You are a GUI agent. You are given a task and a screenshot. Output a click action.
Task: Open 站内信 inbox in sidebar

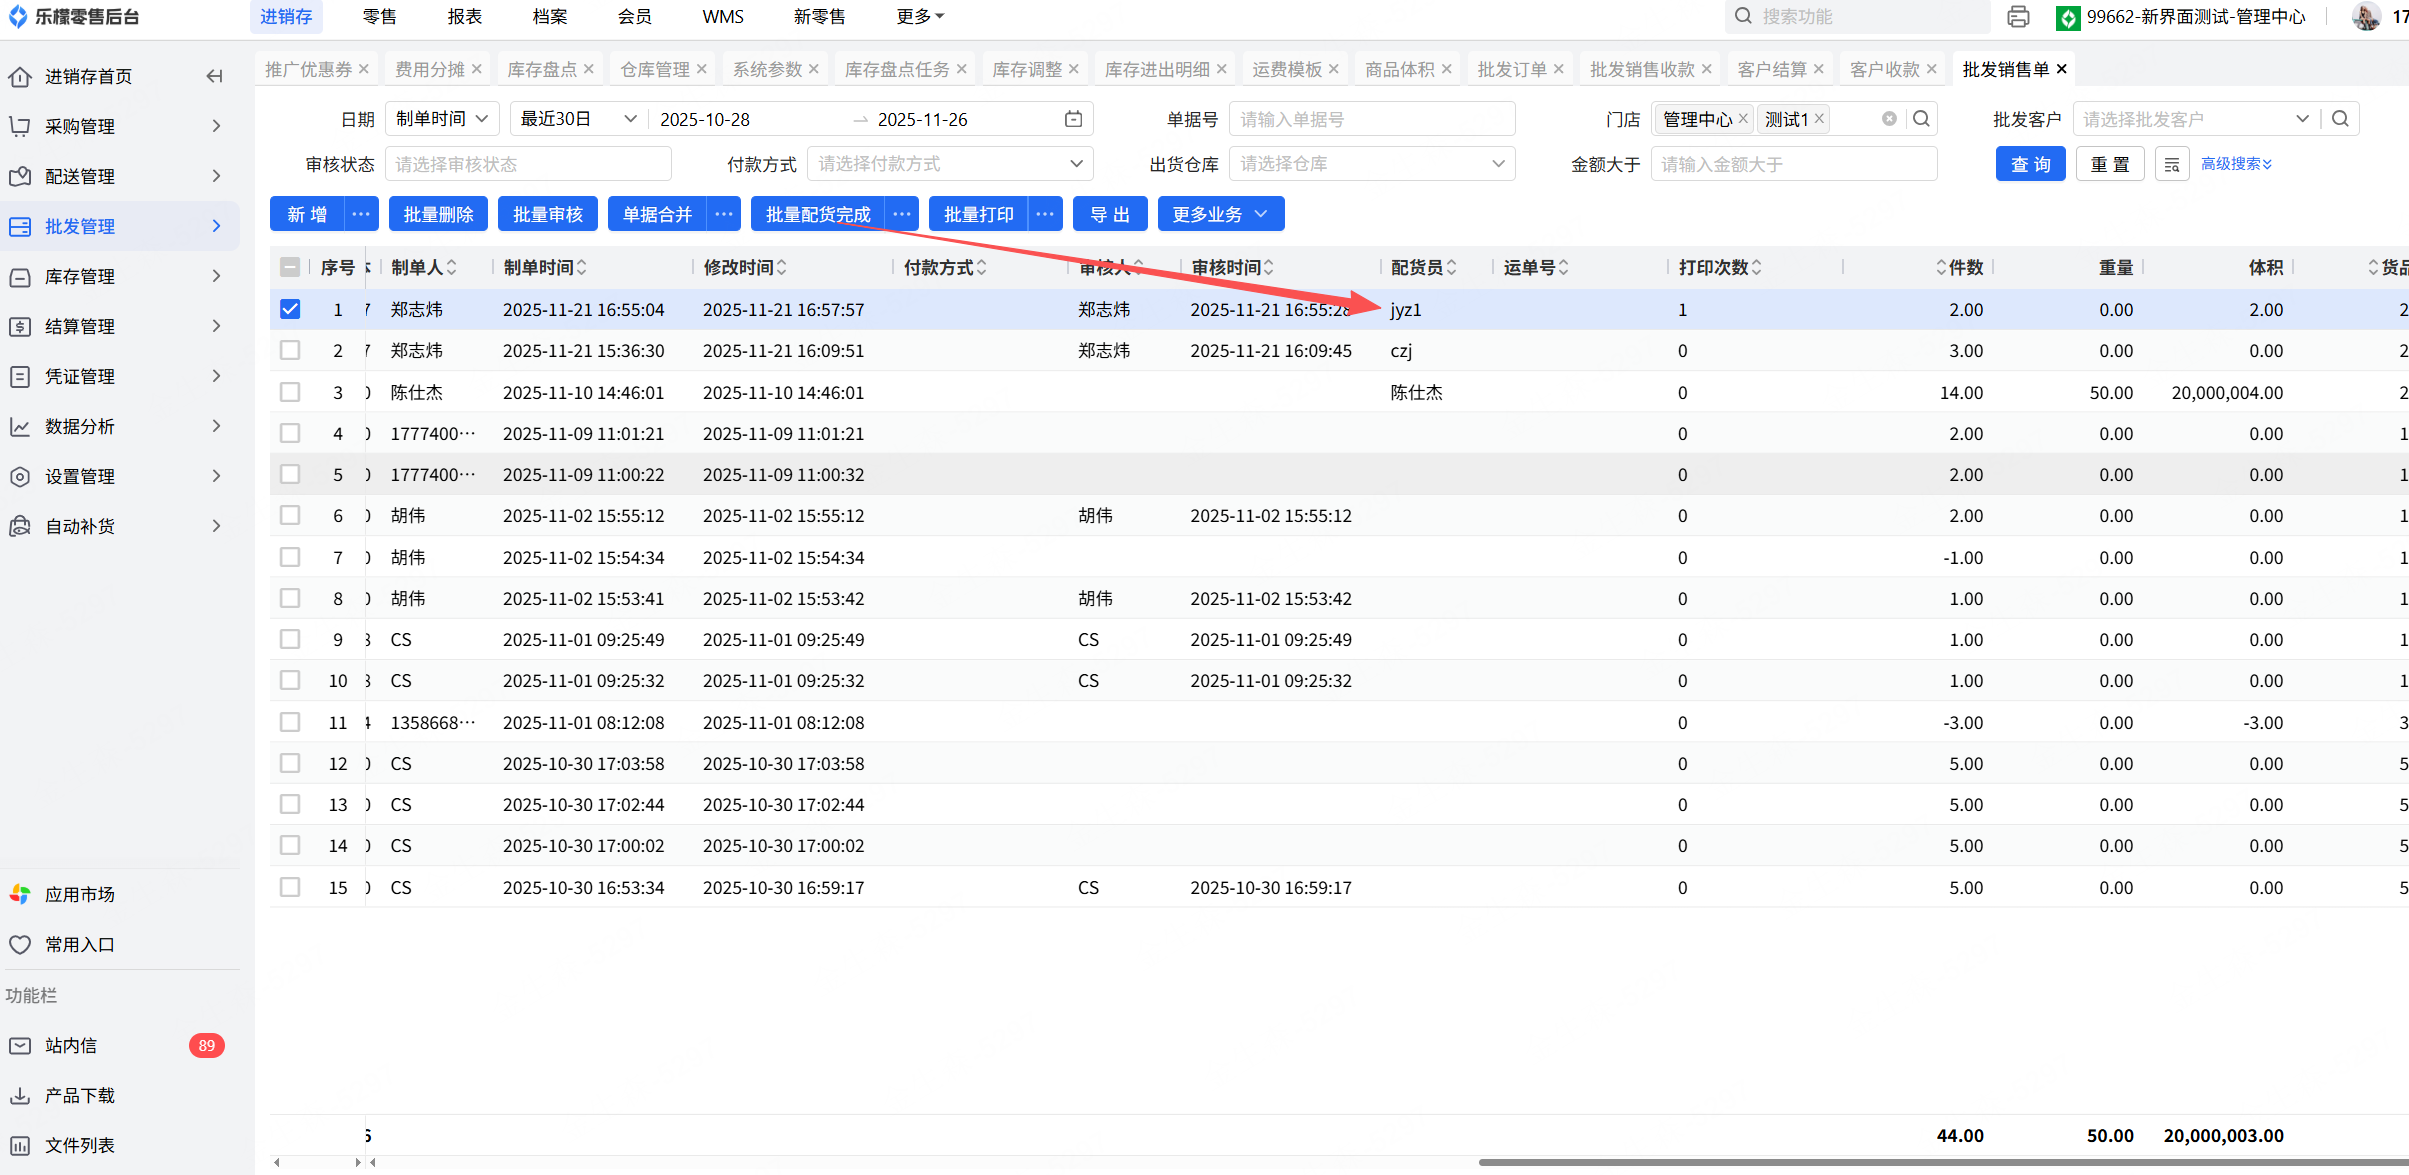click(x=70, y=1045)
